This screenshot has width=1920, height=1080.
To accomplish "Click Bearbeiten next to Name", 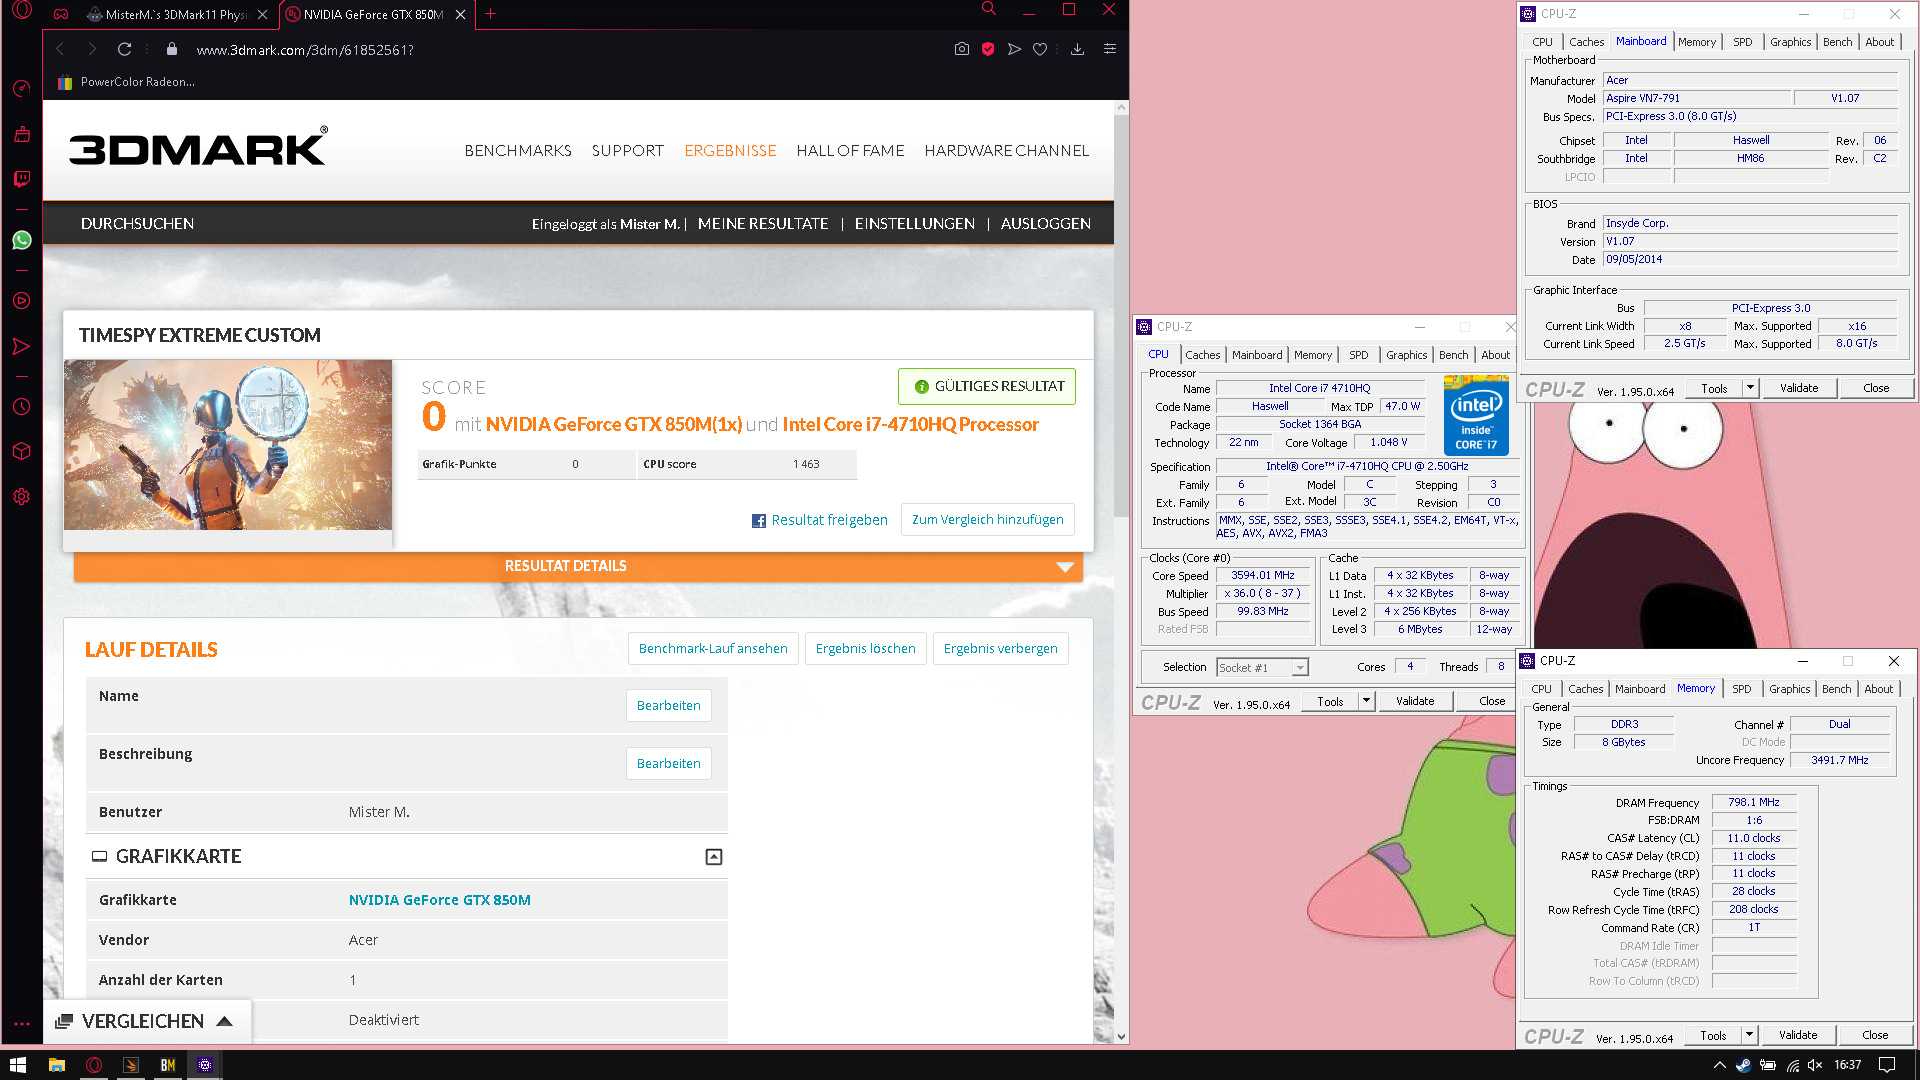I will 668,706.
